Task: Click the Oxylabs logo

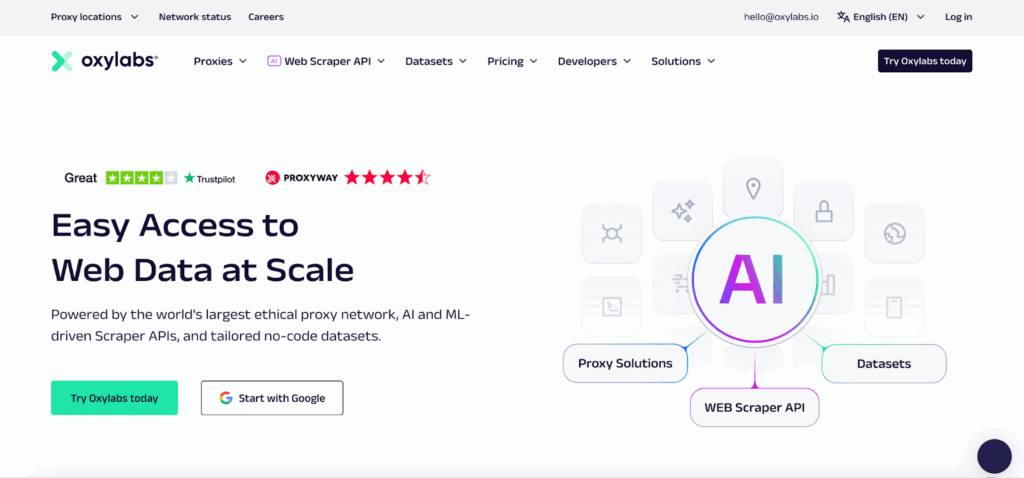Action: point(104,61)
